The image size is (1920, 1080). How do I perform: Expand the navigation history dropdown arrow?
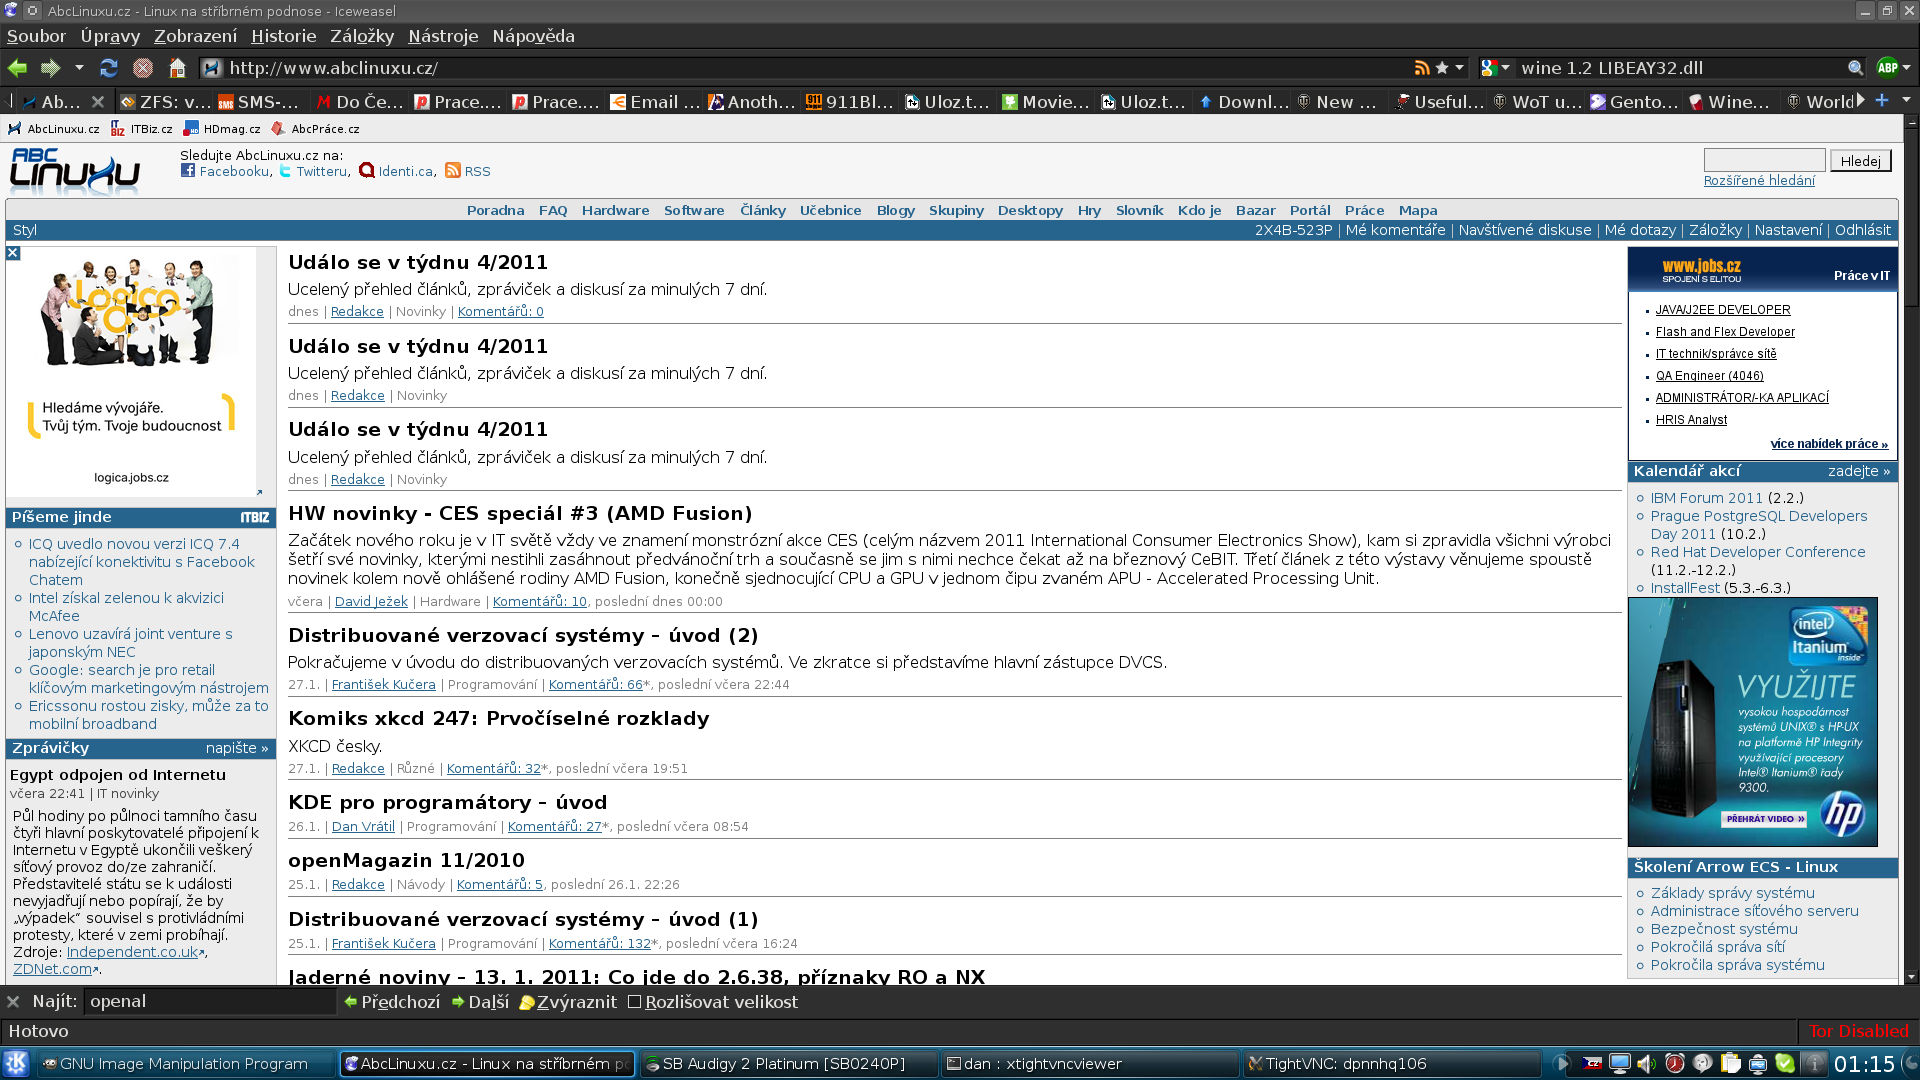coord(79,68)
